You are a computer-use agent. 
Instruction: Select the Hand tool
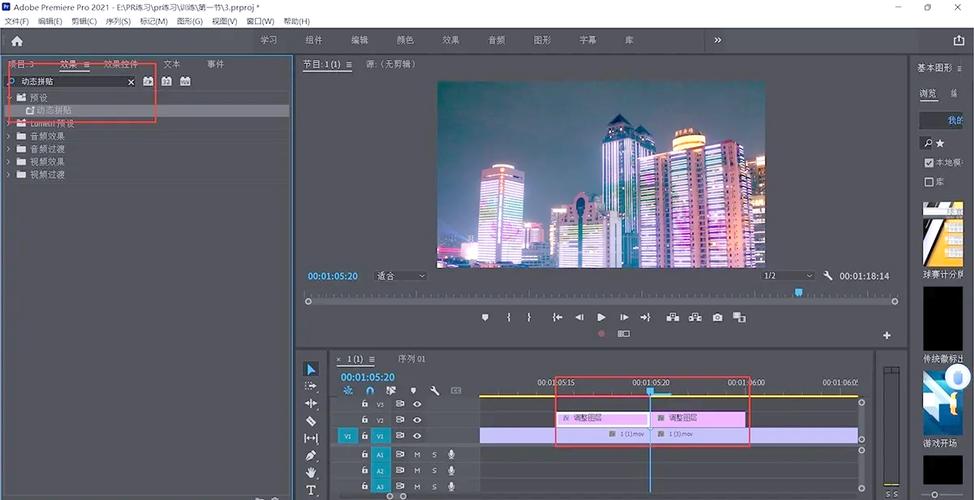[311, 473]
